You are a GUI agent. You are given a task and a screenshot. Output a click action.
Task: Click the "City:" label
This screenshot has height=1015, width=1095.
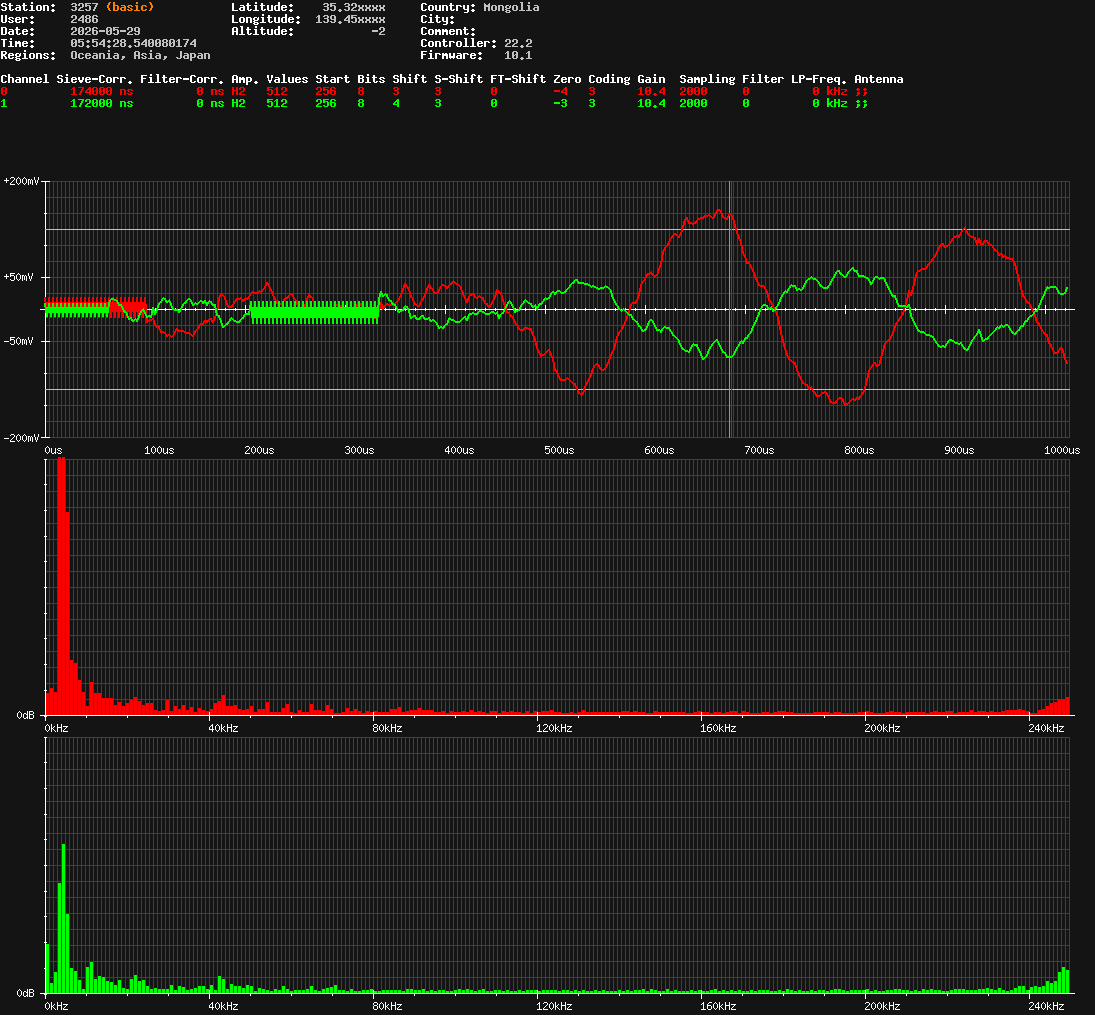pyautogui.click(x=437, y=19)
